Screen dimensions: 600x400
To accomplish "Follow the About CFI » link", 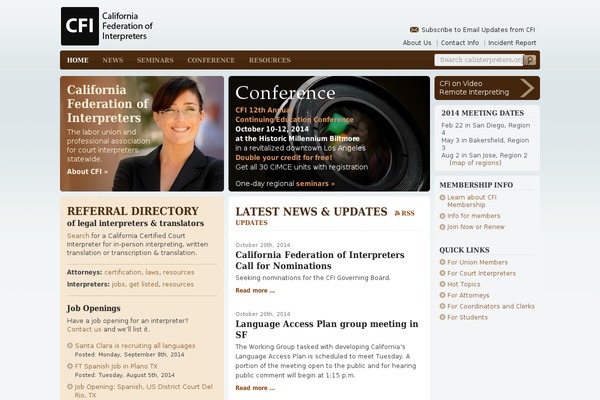I will 87,172.
